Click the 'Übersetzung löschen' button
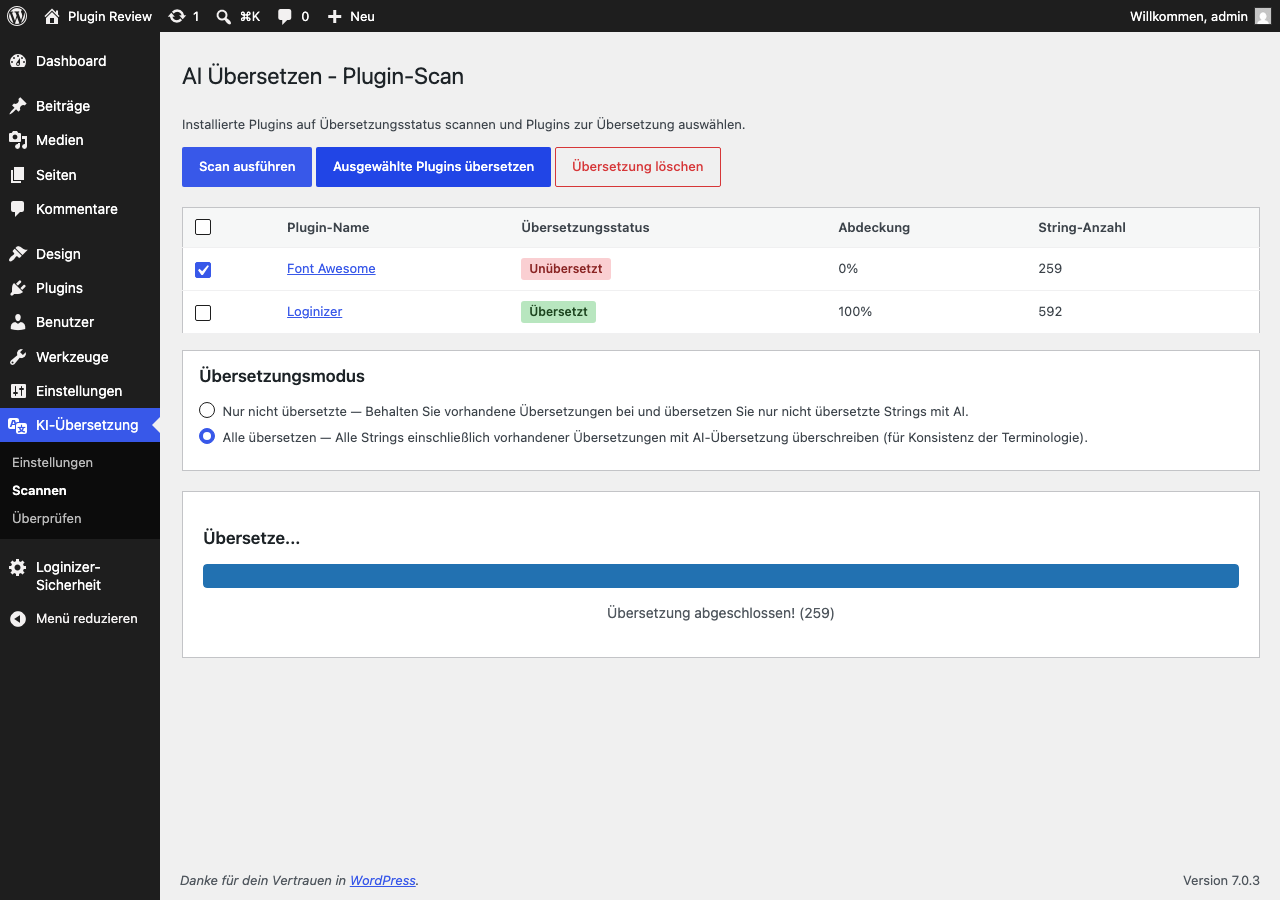 click(638, 167)
